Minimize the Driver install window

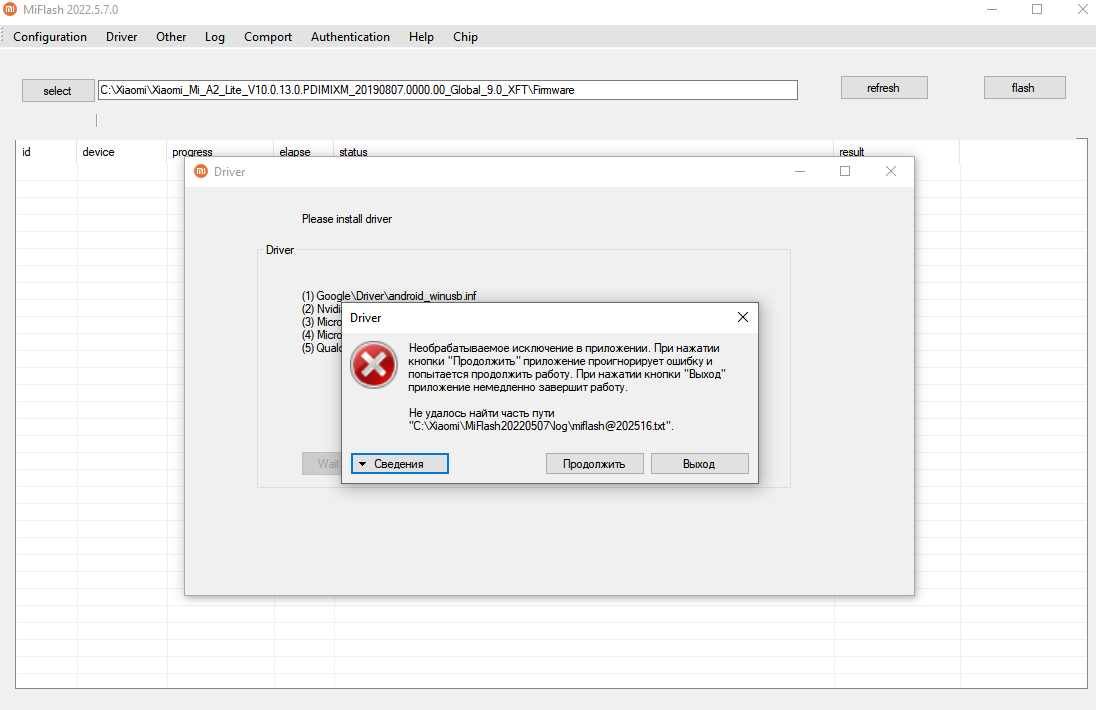(800, 171)
